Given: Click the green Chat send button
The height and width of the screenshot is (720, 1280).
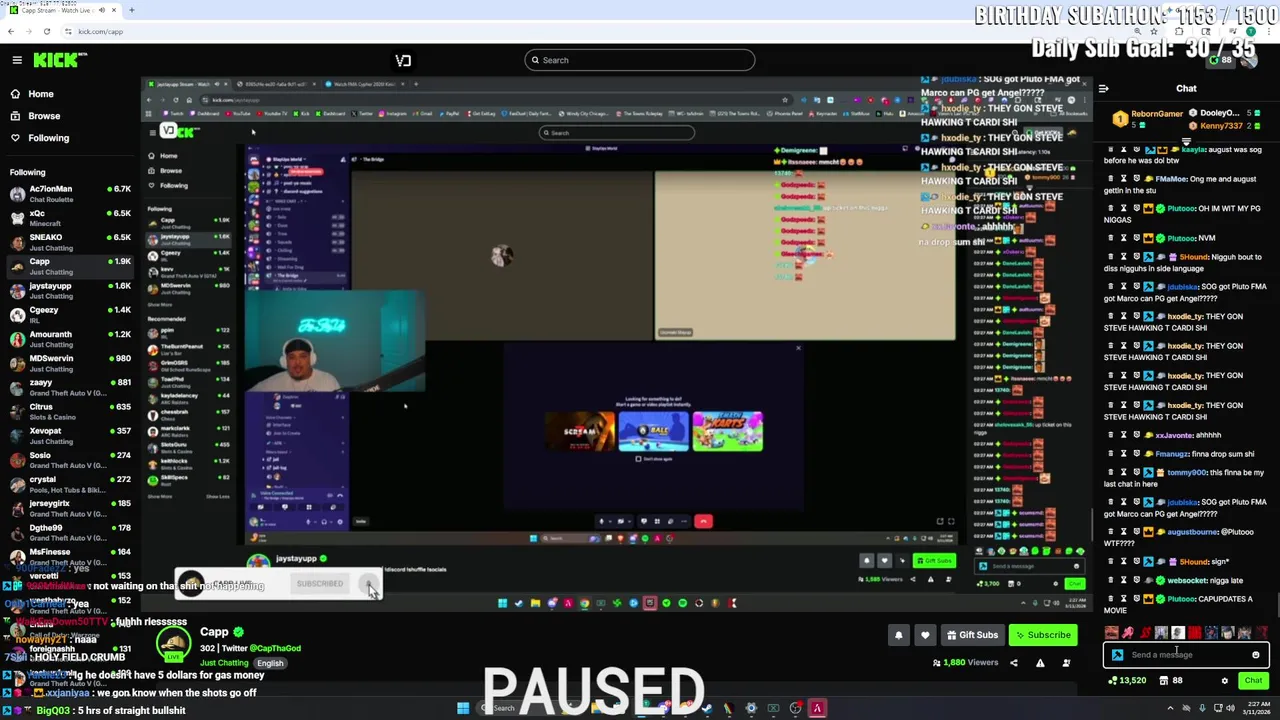Looking at the screenshot, I should click(x=1253, y=681).
